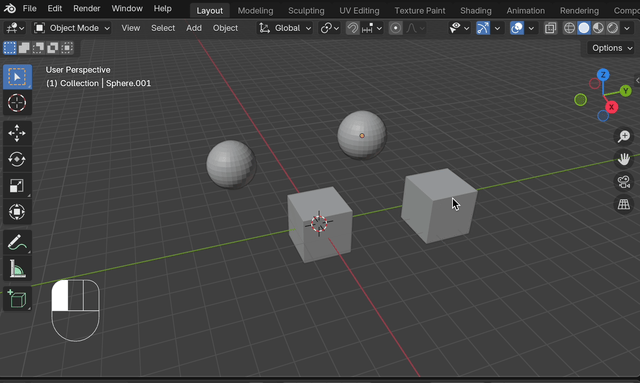Click the zoom view magnifier icon

click(624, 136)
